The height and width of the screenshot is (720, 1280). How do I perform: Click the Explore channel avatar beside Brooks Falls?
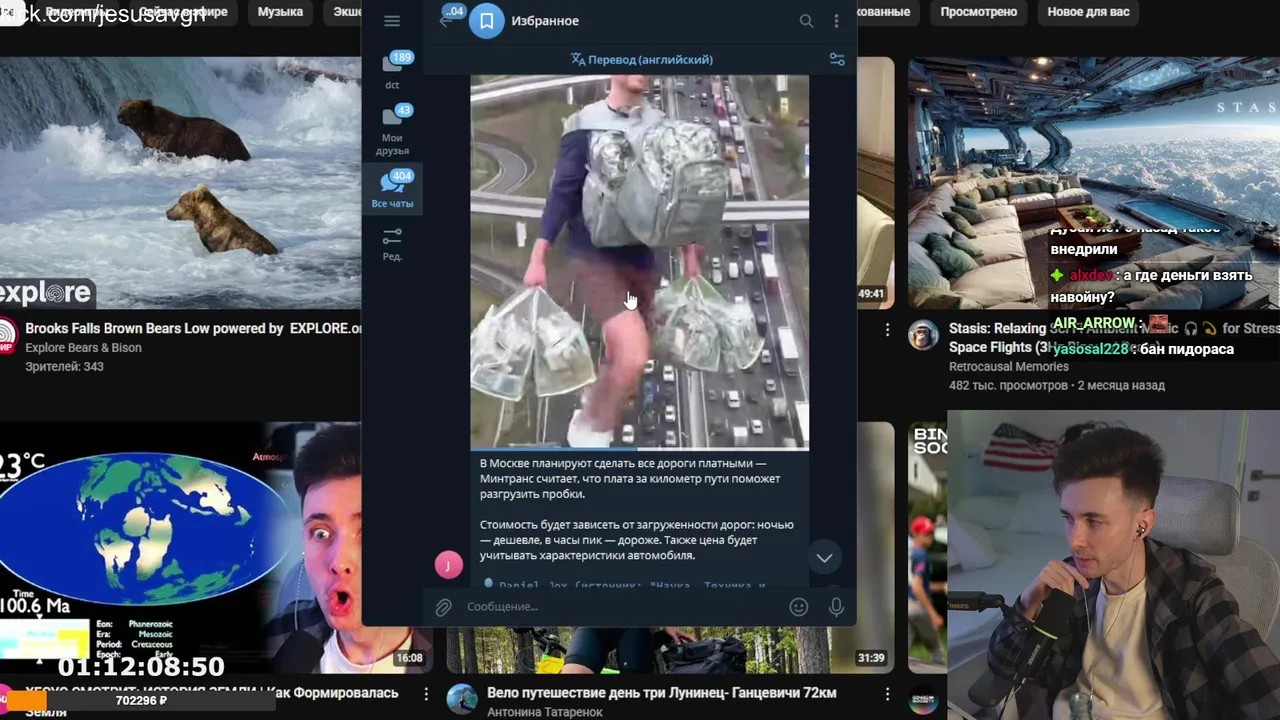(7, 336)
